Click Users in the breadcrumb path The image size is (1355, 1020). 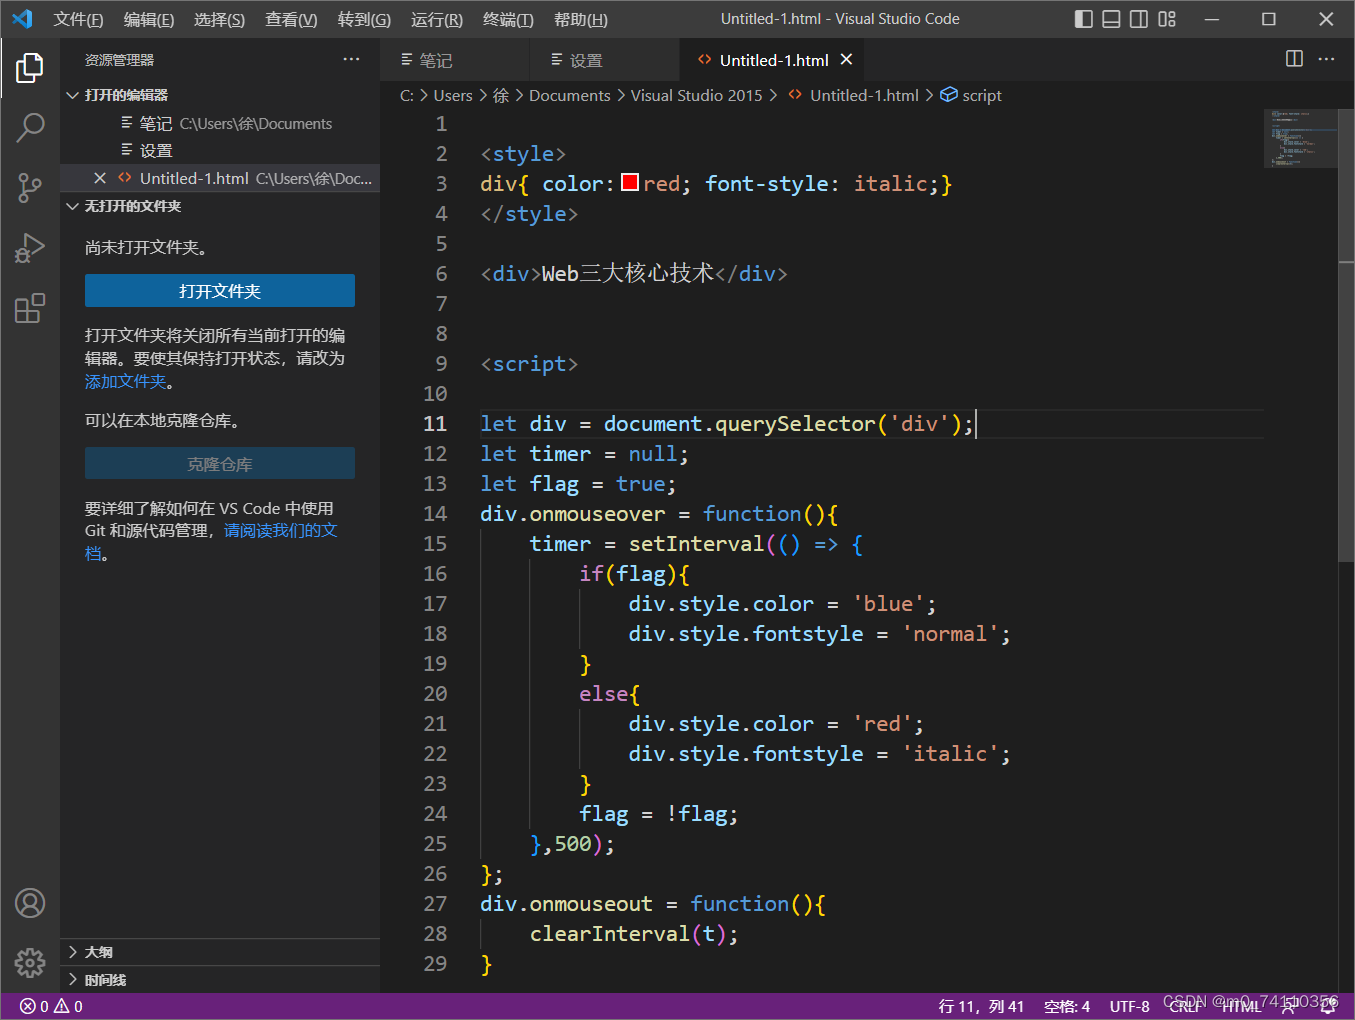[453, 95]
